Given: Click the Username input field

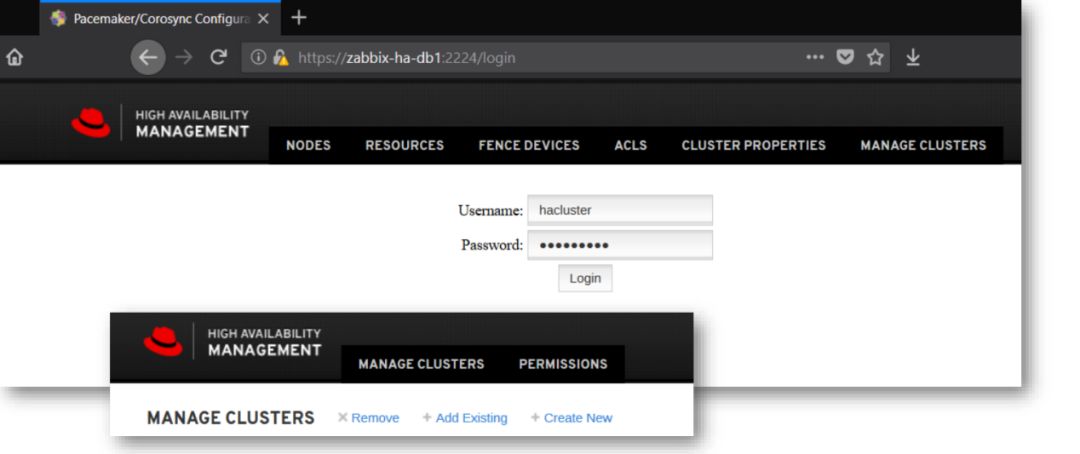Looking at the screenshot, I should pos(620,210).
